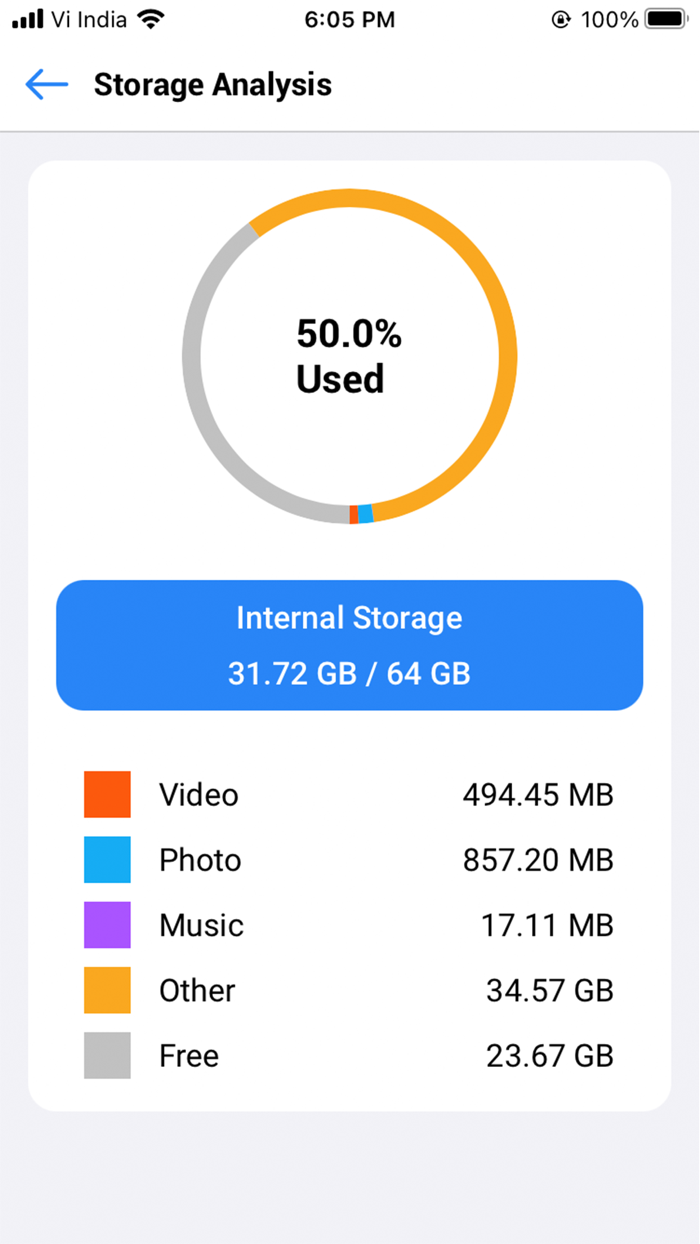Tap the 50.0% Used label inside the ring
This screenshot has width=700, height=1244.
coord(346,356)
